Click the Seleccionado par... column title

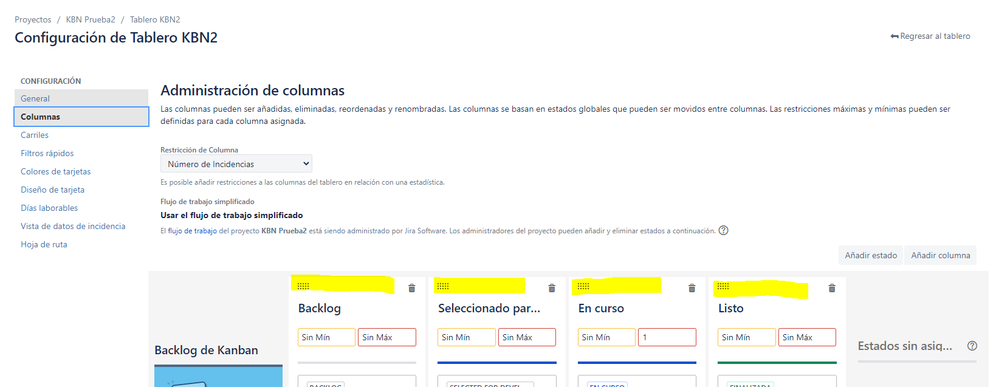coord(489,309)
